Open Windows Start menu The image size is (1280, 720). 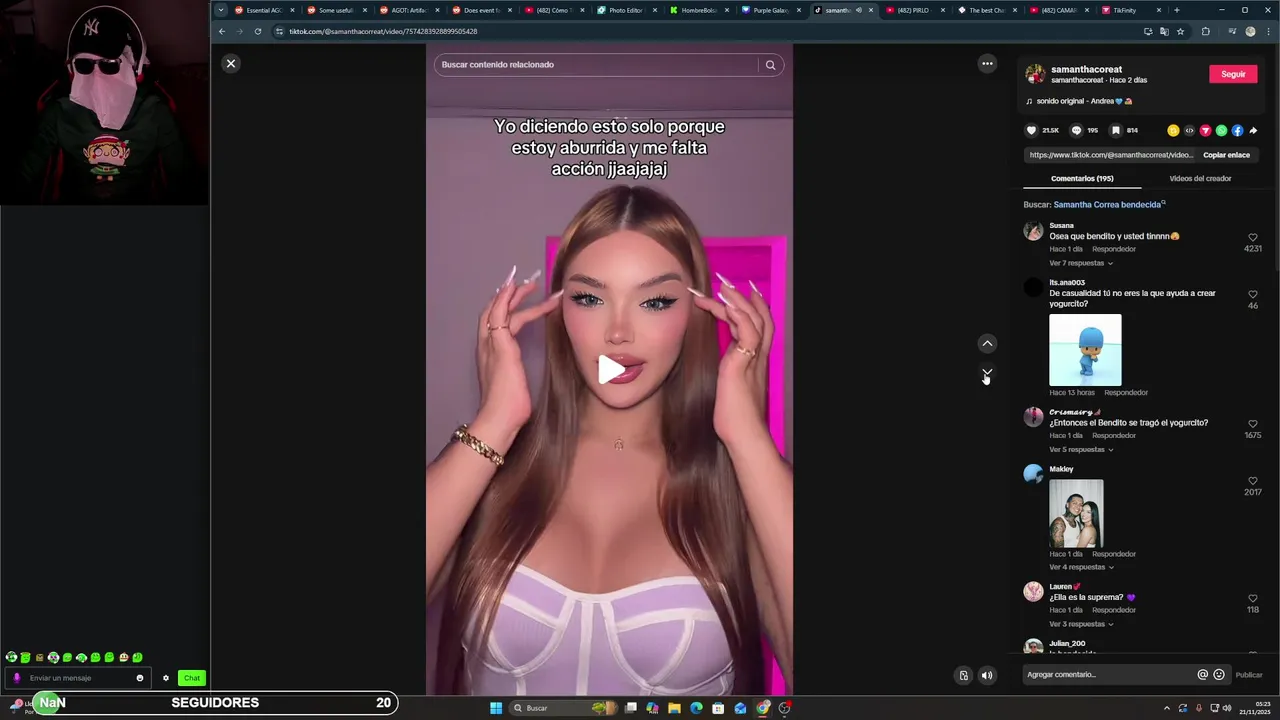[495, 708]
